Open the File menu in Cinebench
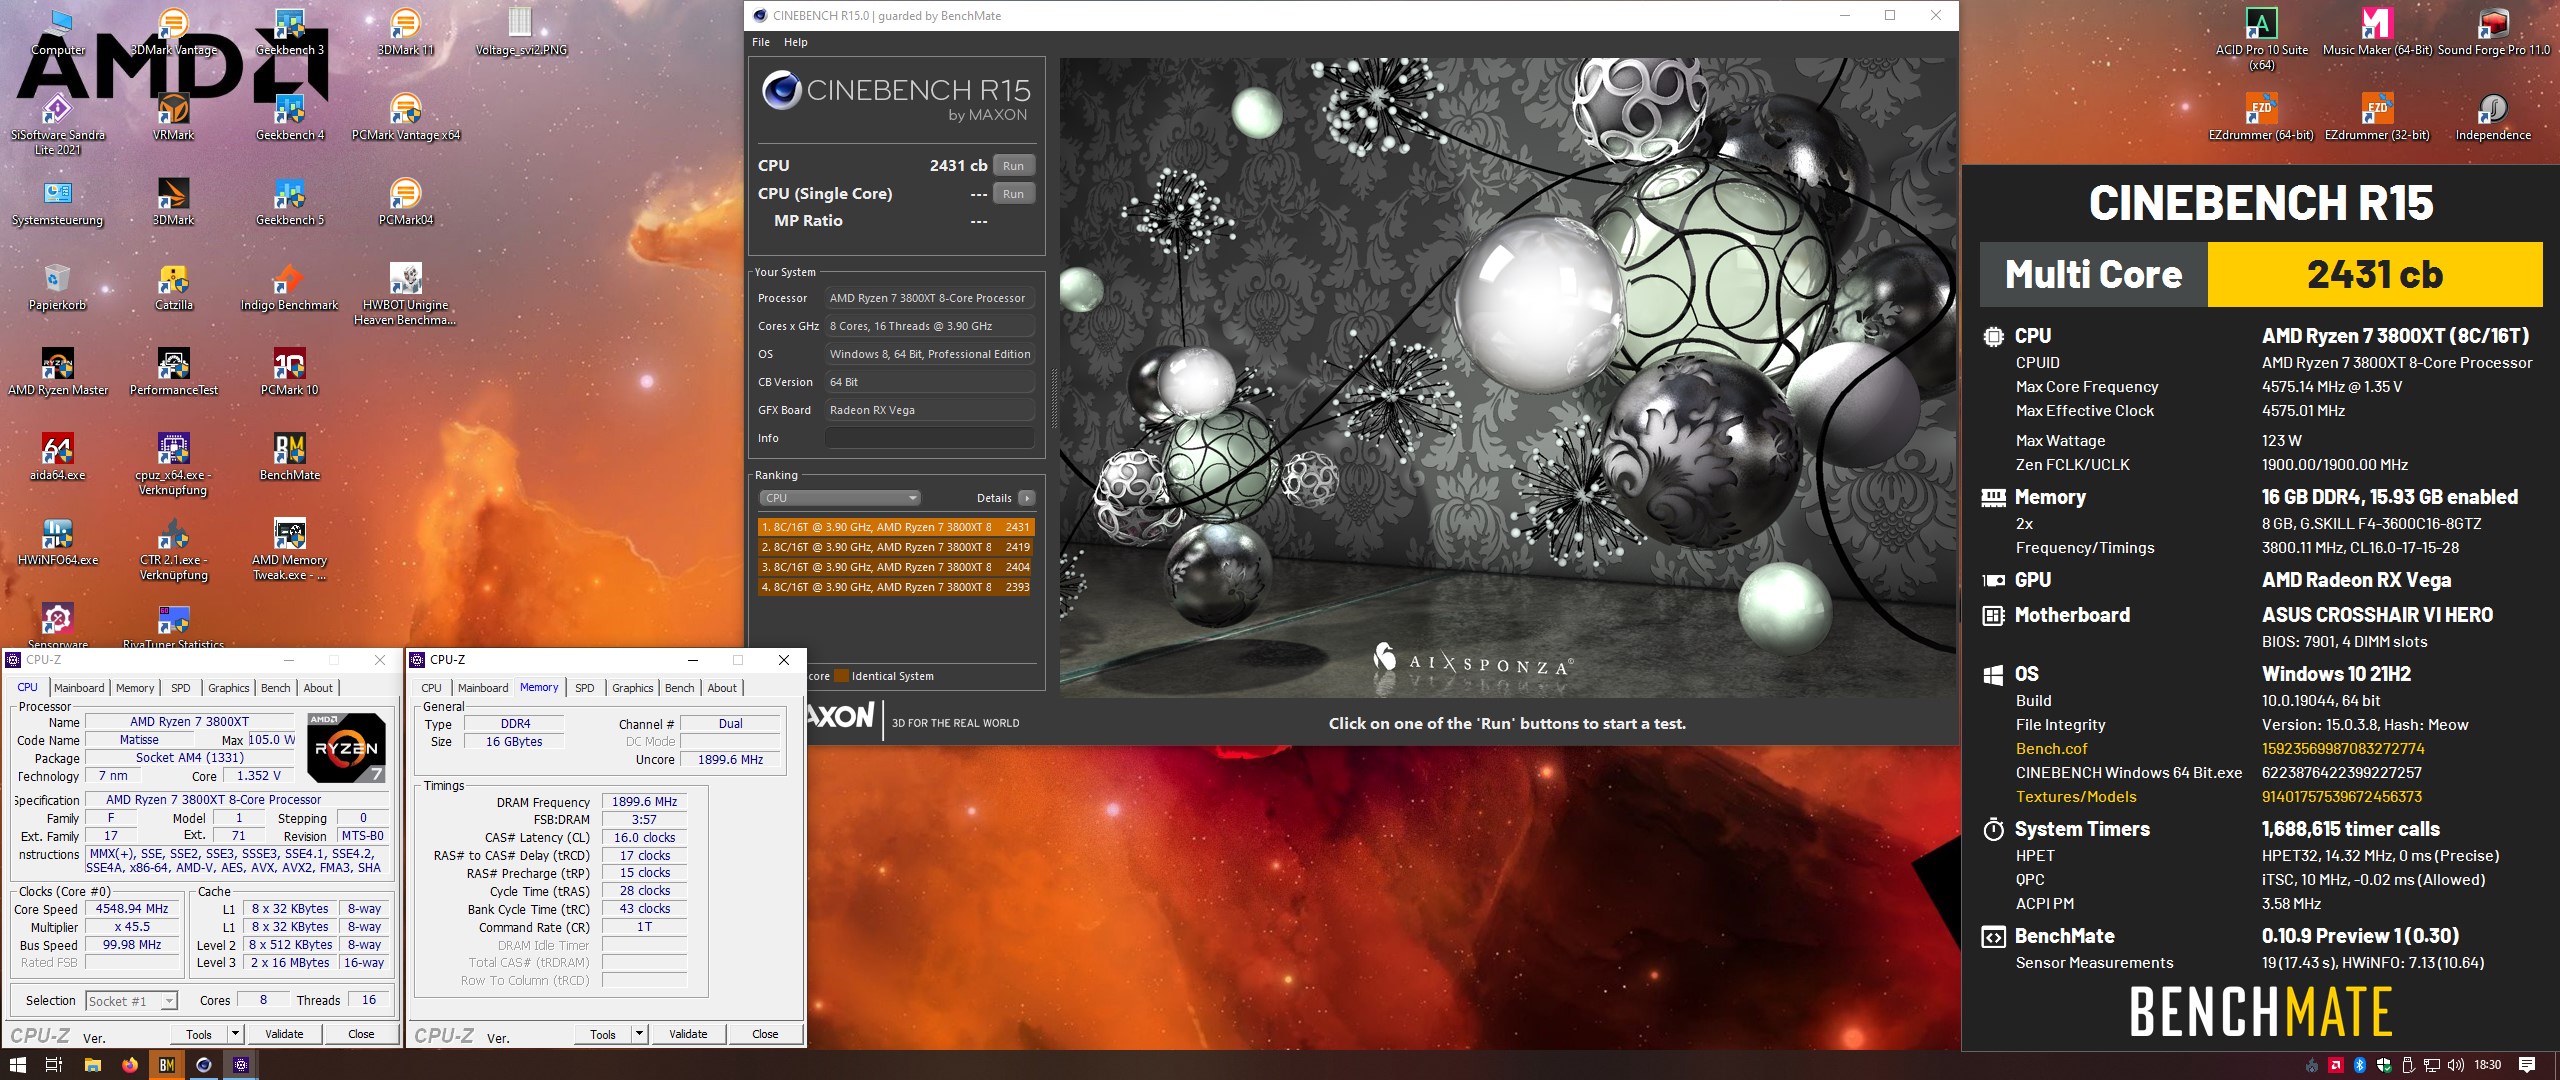This screenshot has height=1080, width=2560. tap(761, 42)
